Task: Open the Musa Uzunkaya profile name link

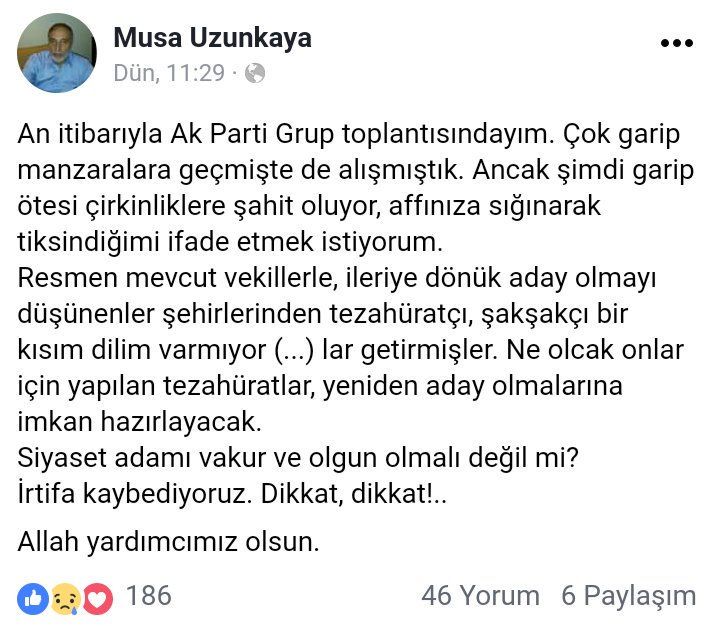Action: point(212,38)
